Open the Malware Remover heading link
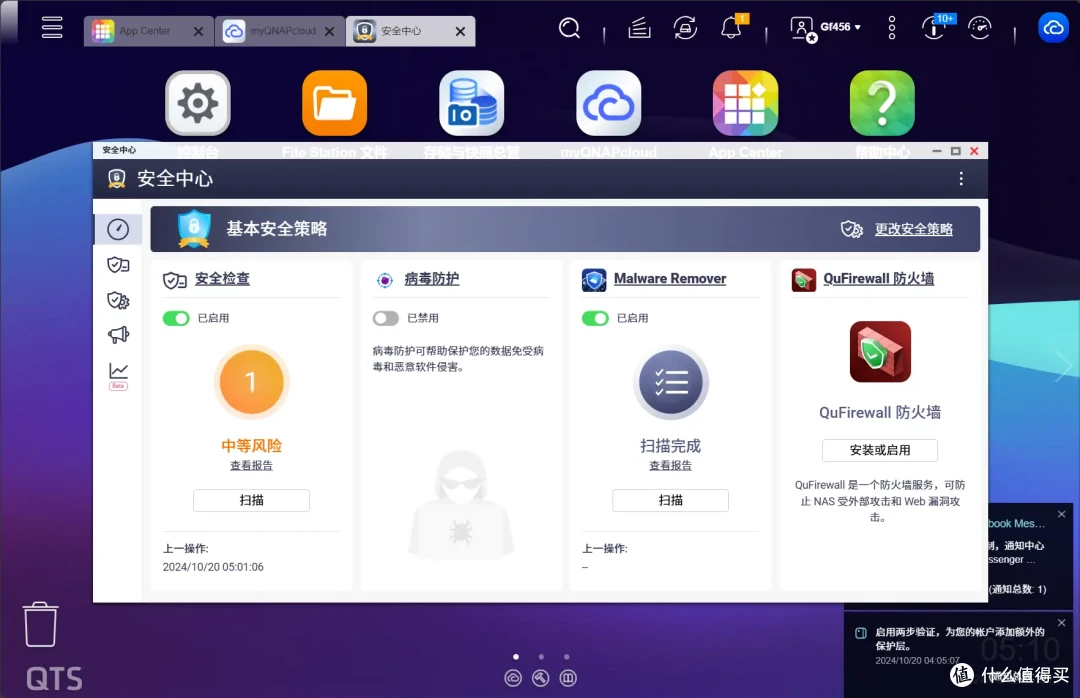1080x698 pixels. (669, 279)
